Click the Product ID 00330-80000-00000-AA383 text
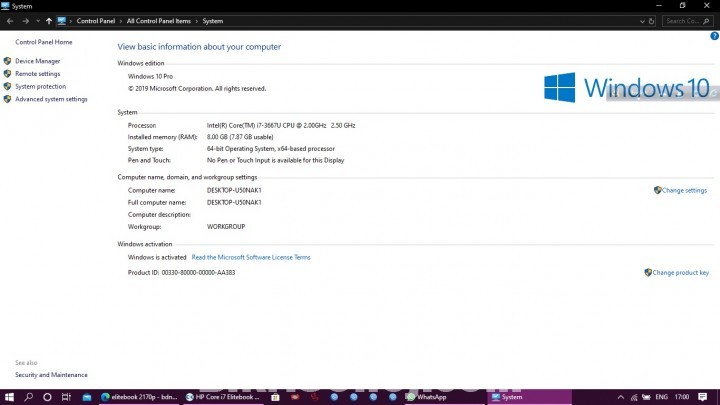 pos(181,273)
